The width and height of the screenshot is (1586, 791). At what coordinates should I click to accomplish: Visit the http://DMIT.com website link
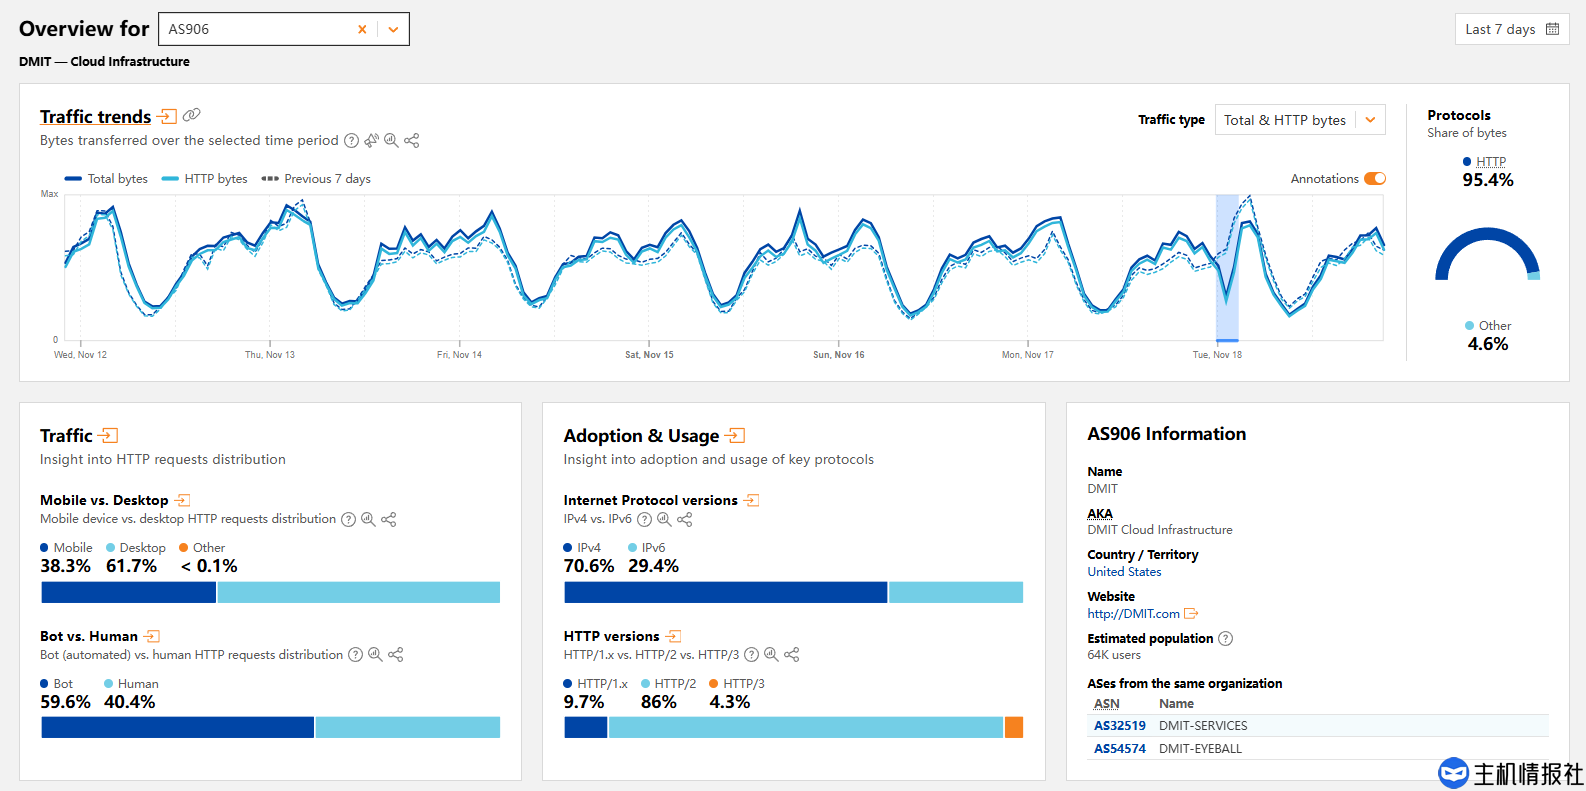click(1133, 614)
